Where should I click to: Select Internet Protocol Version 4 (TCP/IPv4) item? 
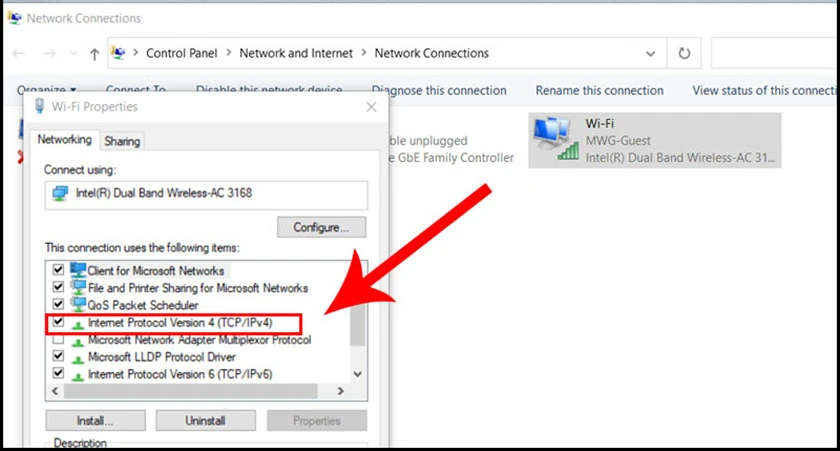point(180,322)
